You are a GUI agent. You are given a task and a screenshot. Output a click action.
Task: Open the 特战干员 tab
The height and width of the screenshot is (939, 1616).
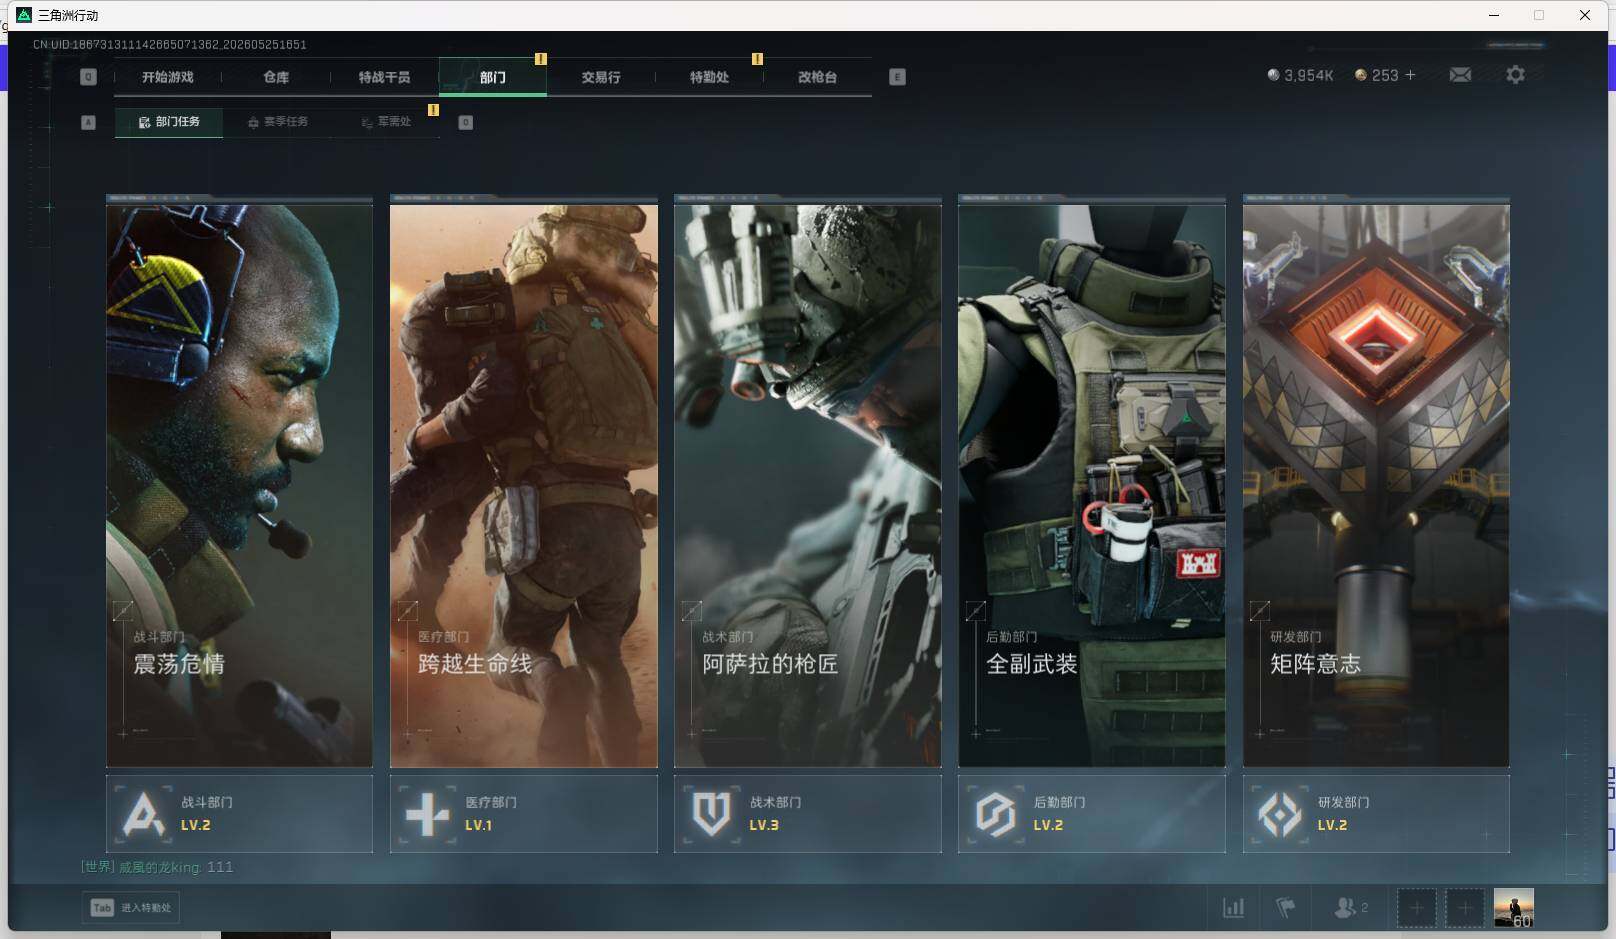(384, 77)
